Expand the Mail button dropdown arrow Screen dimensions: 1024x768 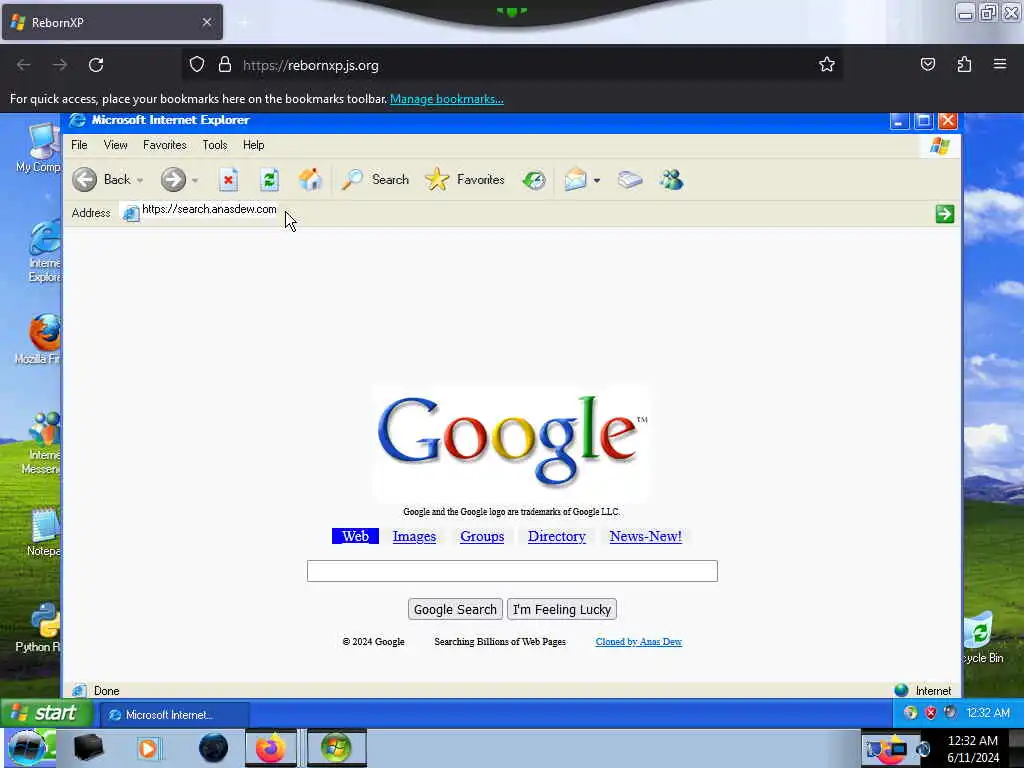(x=597, y=180)
